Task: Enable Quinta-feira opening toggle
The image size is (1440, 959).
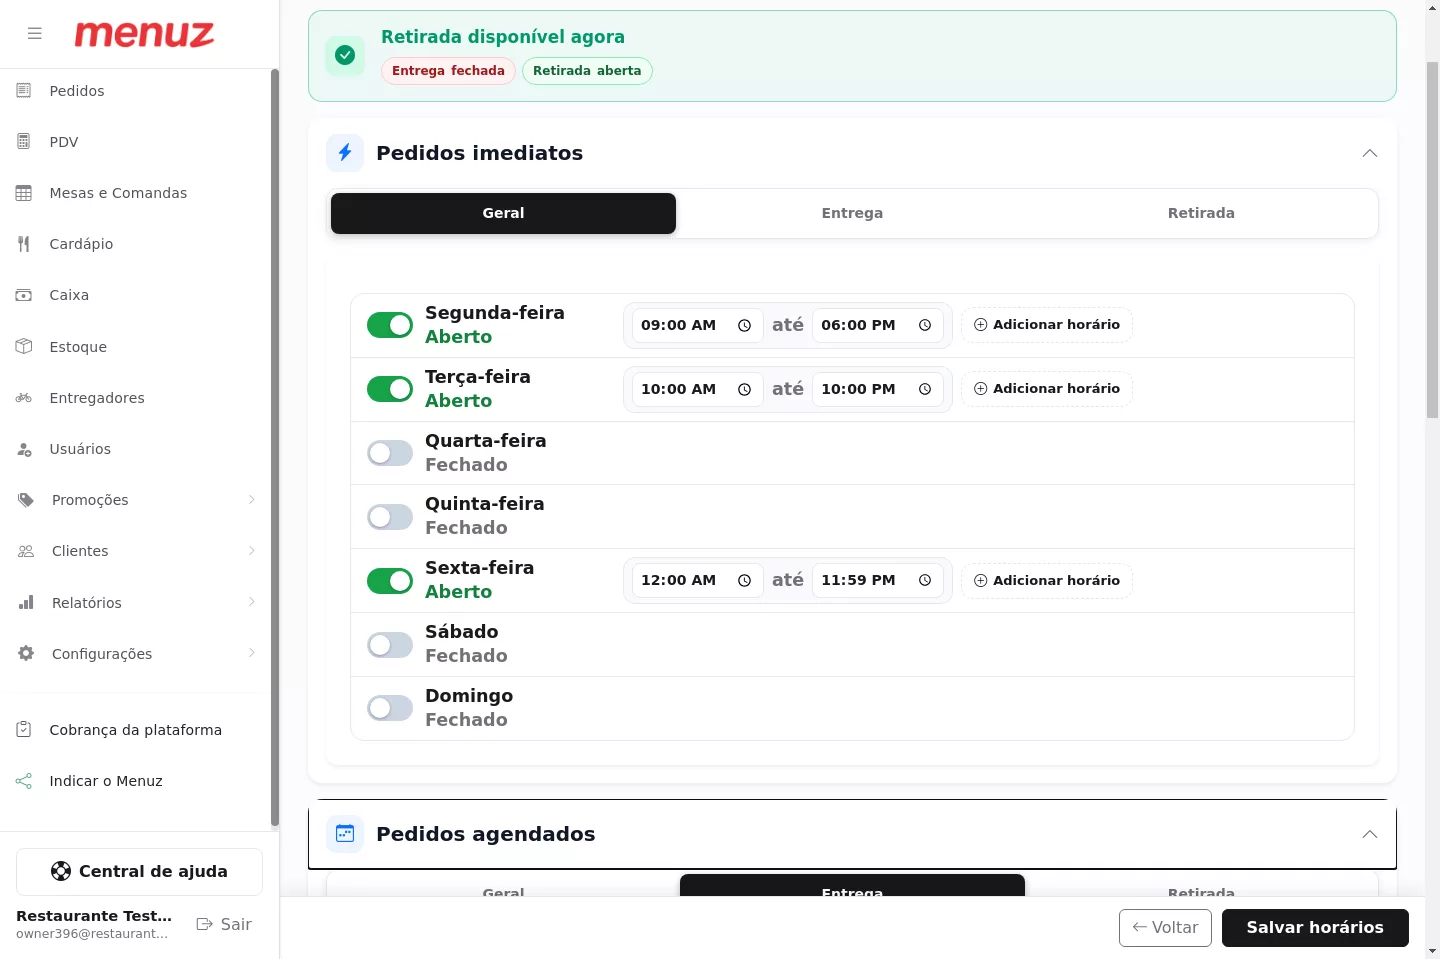Action: tap(390, 517)
